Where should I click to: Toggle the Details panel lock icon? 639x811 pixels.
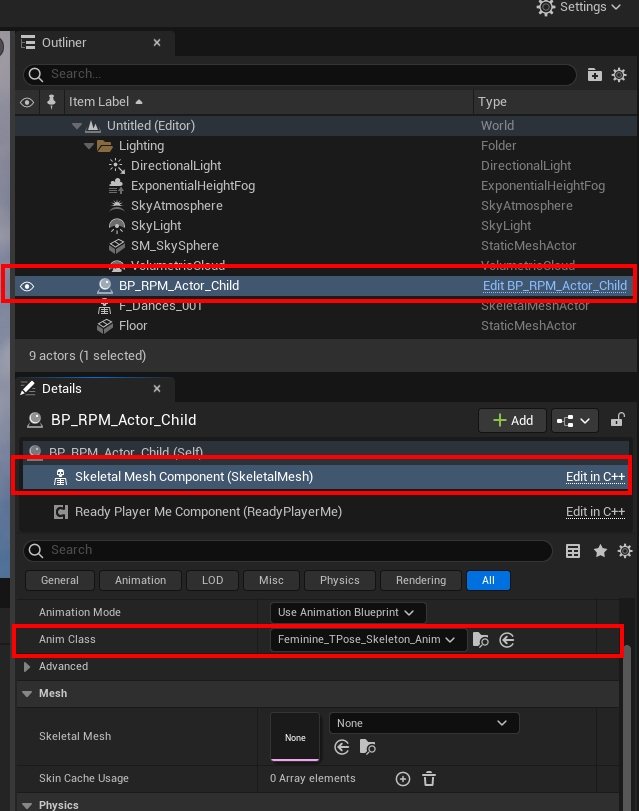(618, 420)
